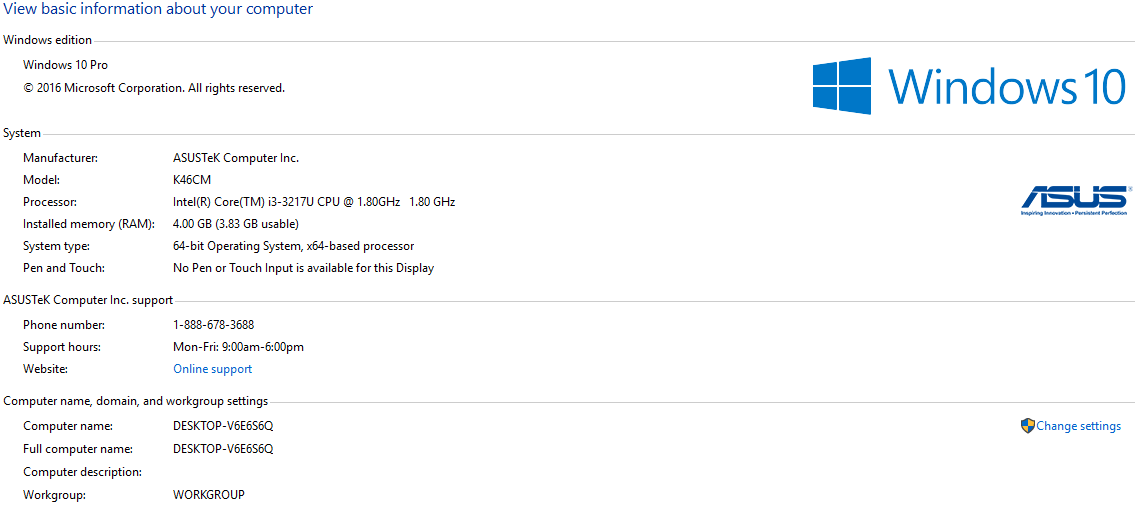Viewport: 1145px width, 506px height.
Task: Click the DESKTOP-V6E6S6Q value beside Computer name
Action: [x=223, y=426]
